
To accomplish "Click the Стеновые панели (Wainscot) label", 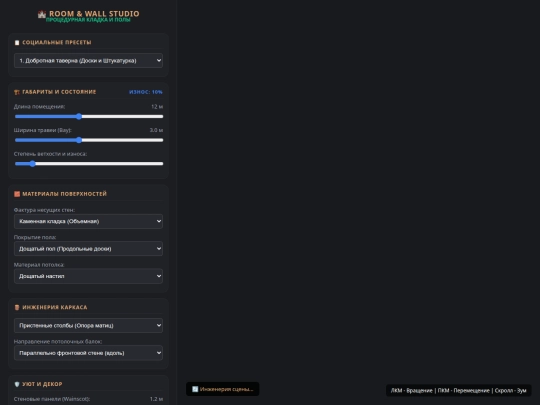I will pos(52,399).
